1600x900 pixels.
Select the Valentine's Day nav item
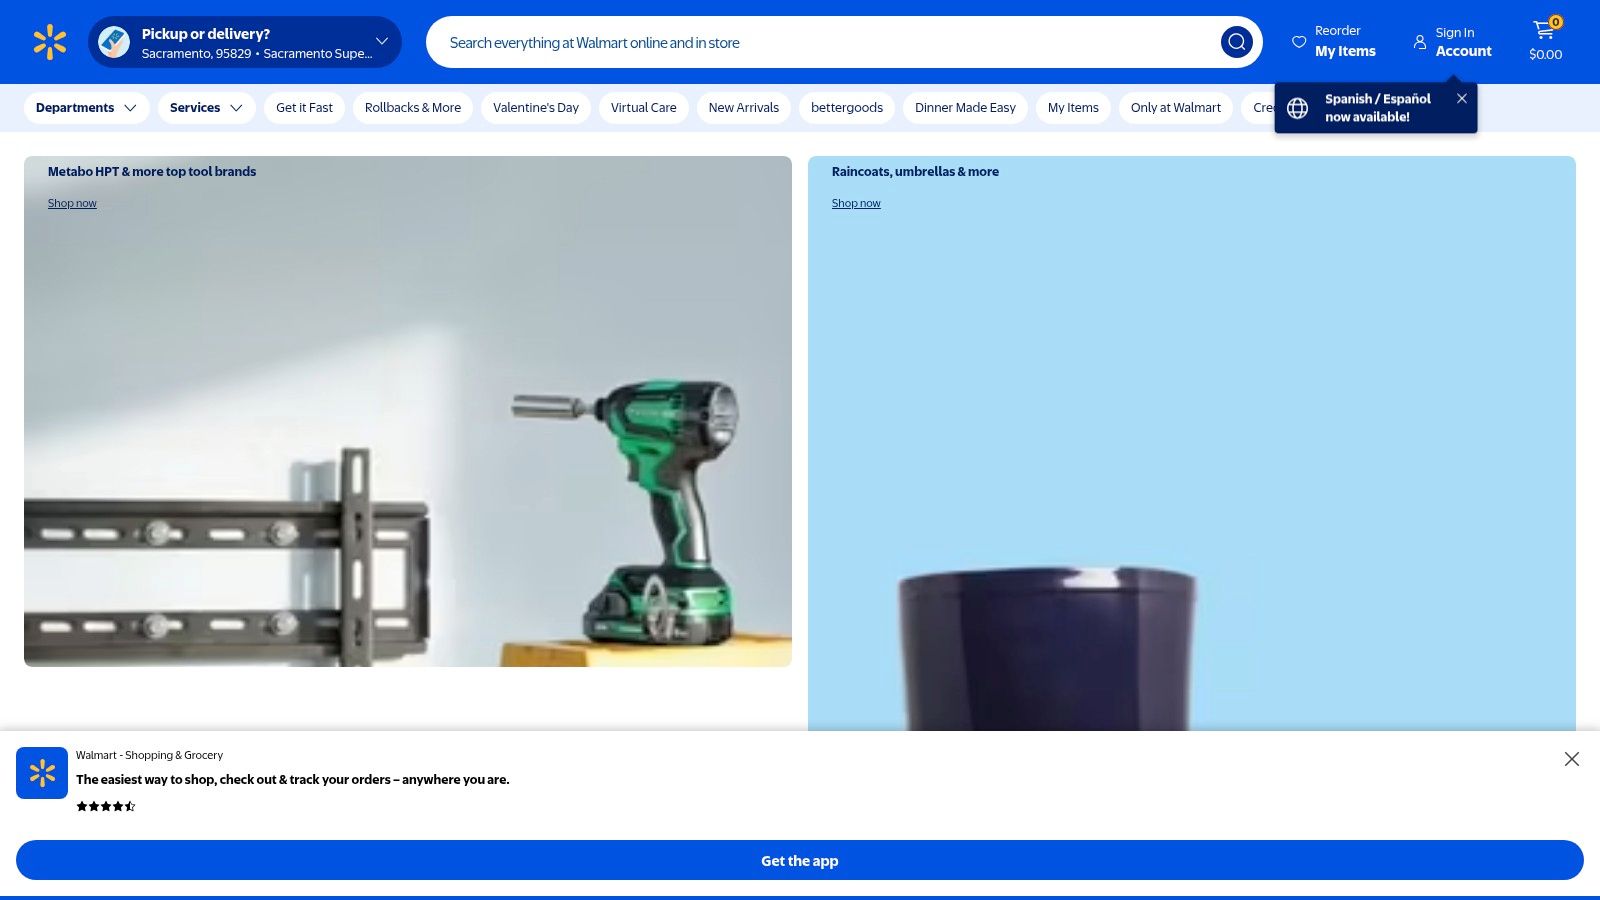pyautogui.click(x=536, y=107)
